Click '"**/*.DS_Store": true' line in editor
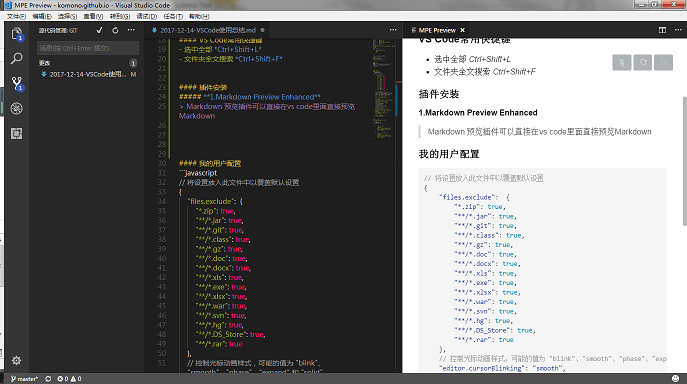Screen dimensions: 687x384 pyautogui.click(x=230, y=334)
